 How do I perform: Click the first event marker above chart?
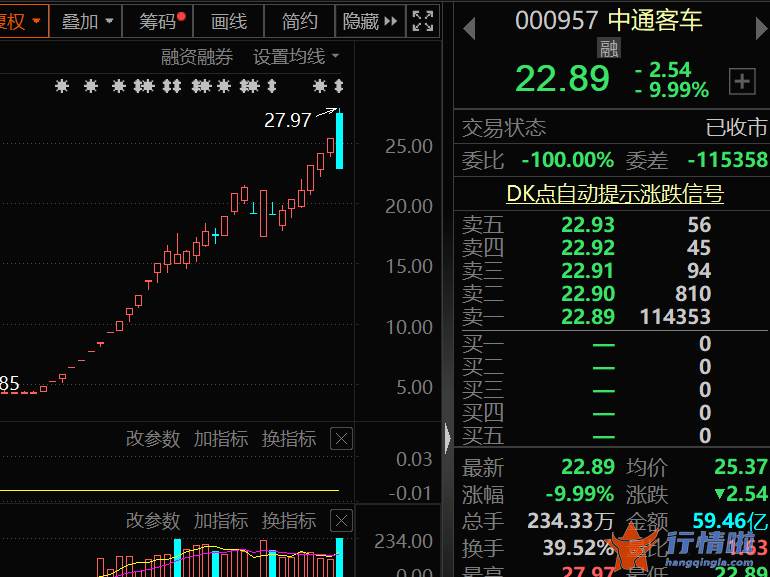point(61,86)
